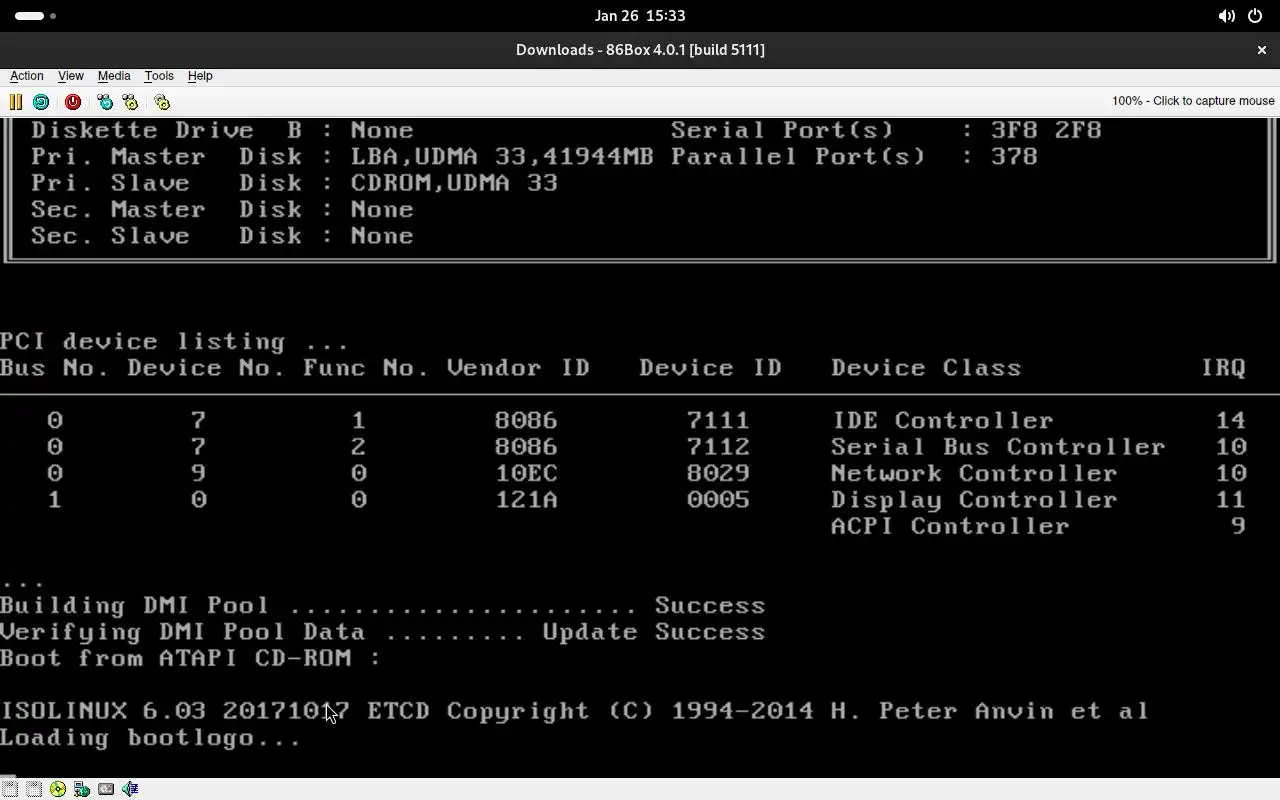The width and height of the screenshot is (1280, 800).
Task: Click the 'Parallel Port(s)' label
Action: coord(798,157)
